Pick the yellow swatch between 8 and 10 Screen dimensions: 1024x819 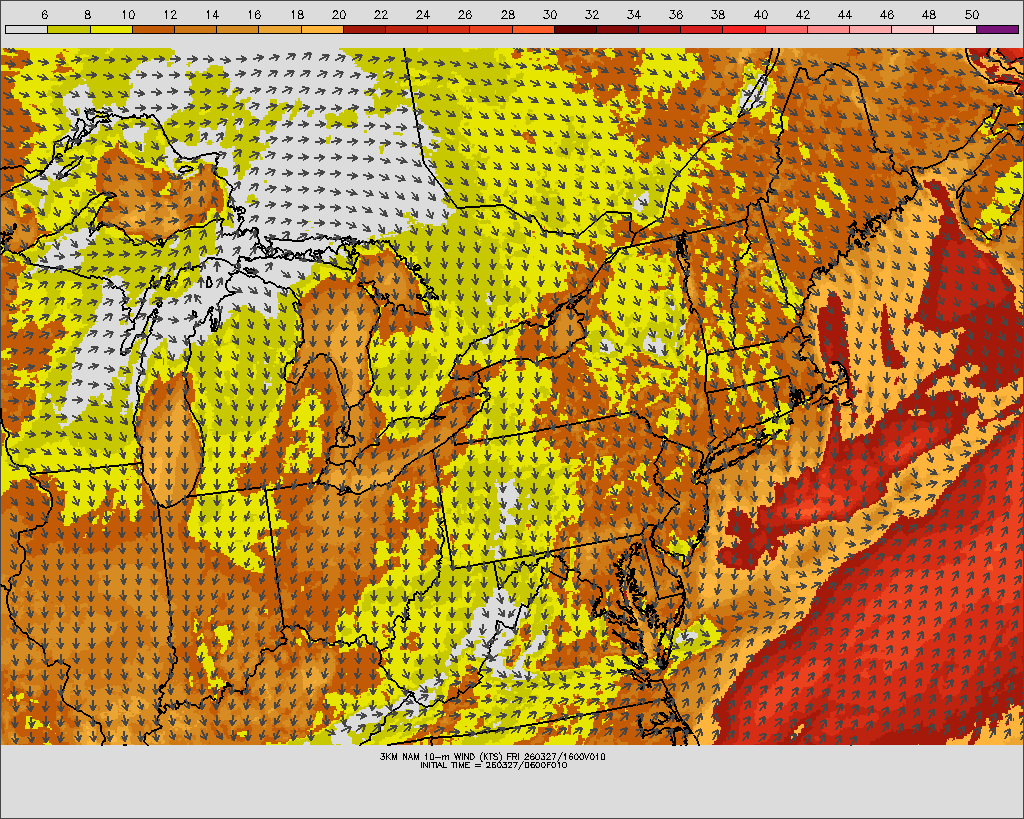coord(111,29)
